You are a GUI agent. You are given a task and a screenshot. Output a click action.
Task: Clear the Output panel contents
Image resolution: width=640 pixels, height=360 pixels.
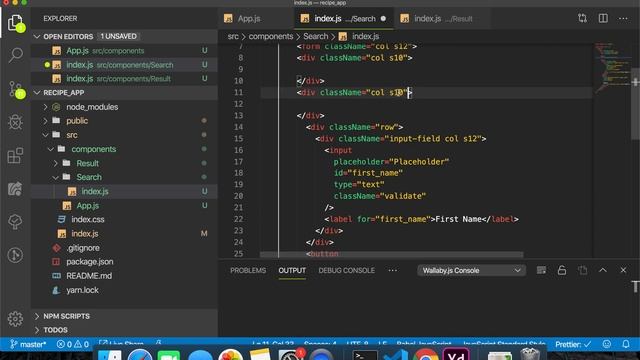coord(541,270)
